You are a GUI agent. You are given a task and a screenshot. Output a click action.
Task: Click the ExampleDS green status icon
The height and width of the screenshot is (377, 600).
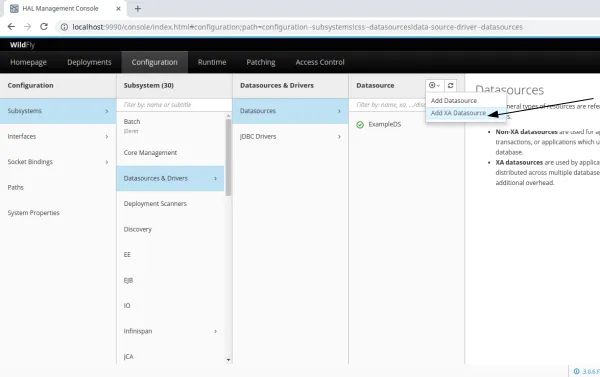[x=360, y=125]
